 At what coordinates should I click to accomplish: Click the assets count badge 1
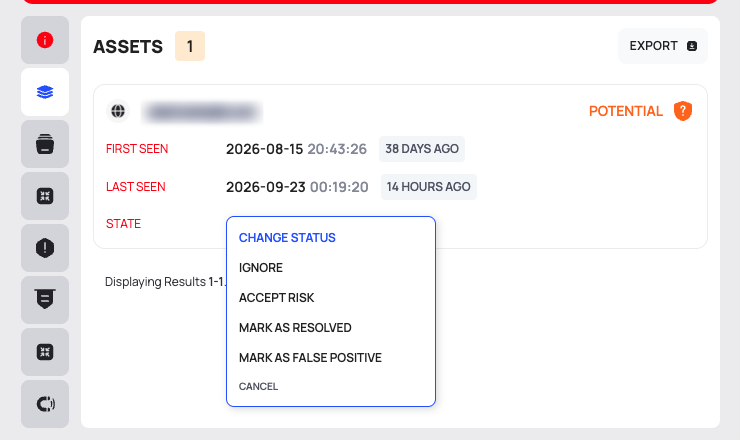tap(190, 46)
